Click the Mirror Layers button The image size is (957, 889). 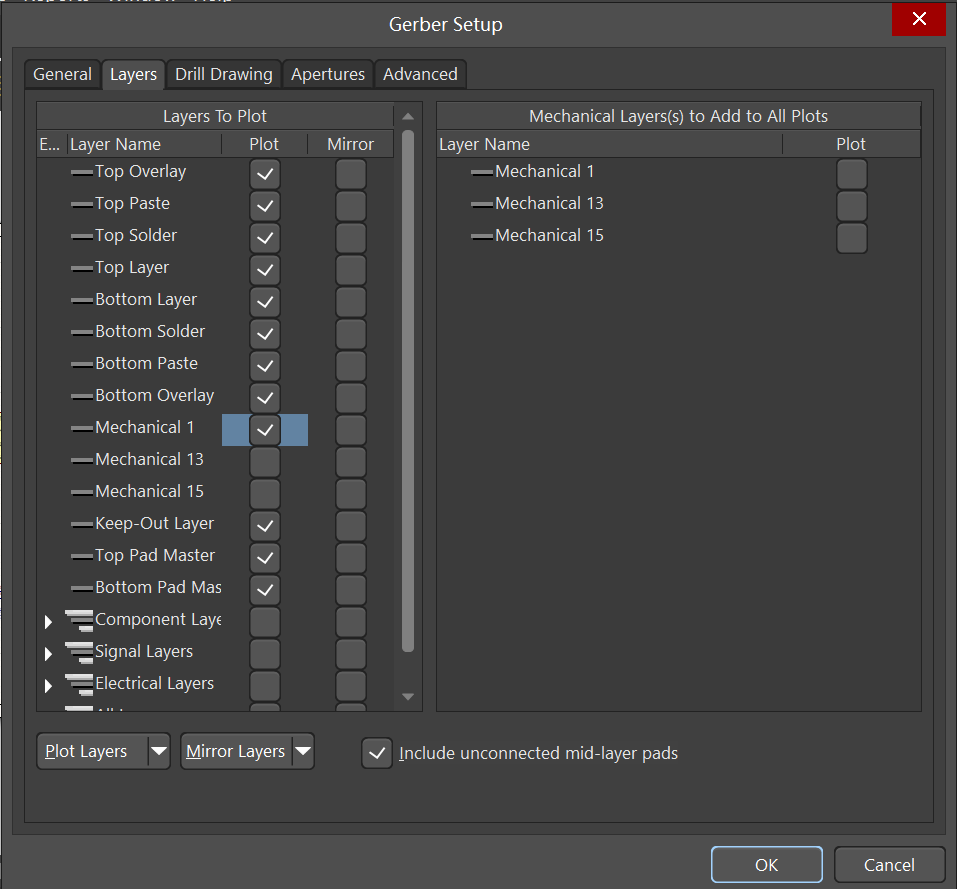tap(236, 751)
